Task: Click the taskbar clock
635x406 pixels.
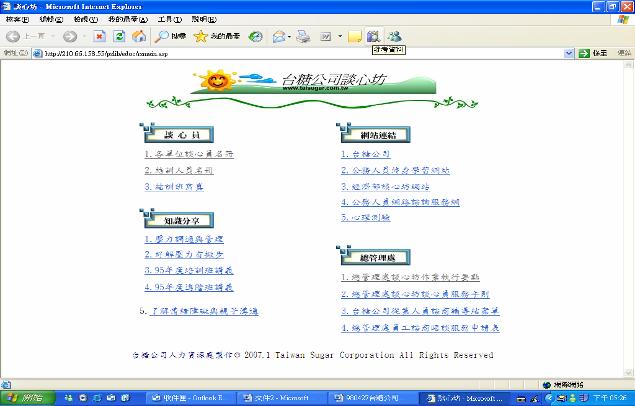Action: click(609, 398)
